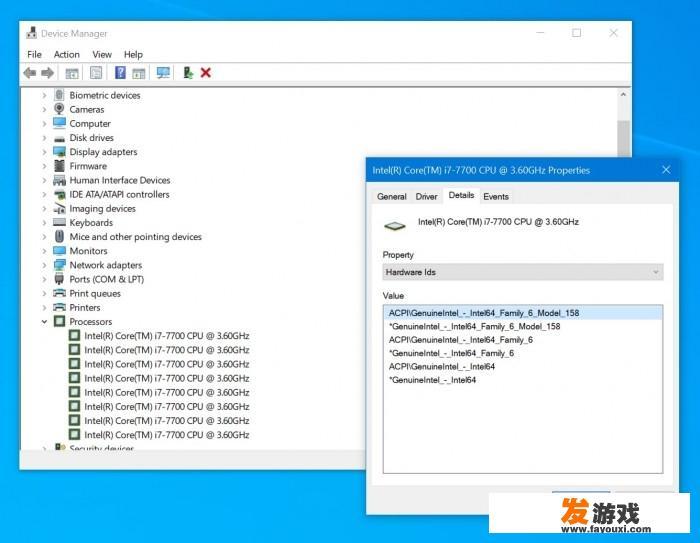This screenshot has width=700, height=543.
Task: Expand the Printers category
Action: click(44, 307)
